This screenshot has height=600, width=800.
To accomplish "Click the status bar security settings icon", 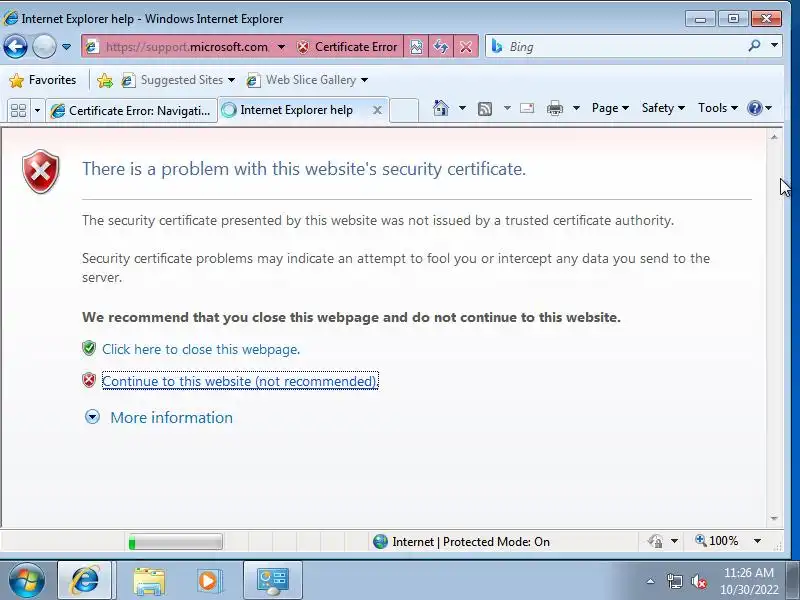I will pyautogui.click(x=656, y=541).
